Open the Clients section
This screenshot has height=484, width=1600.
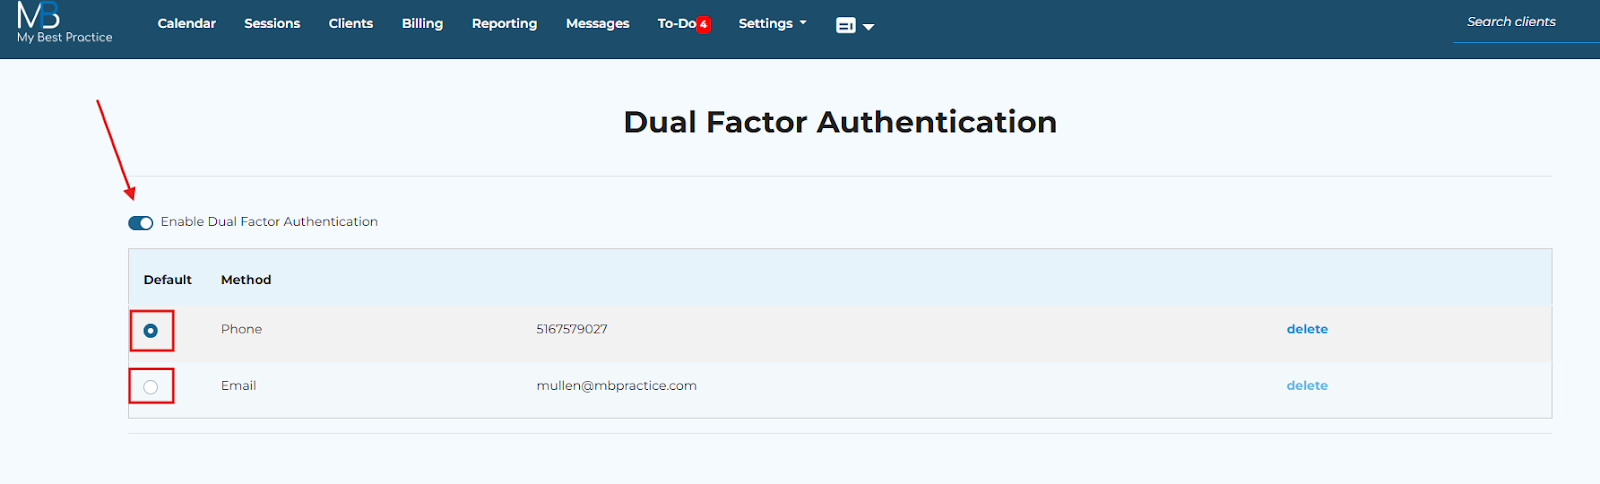click(x=351, y=23)
